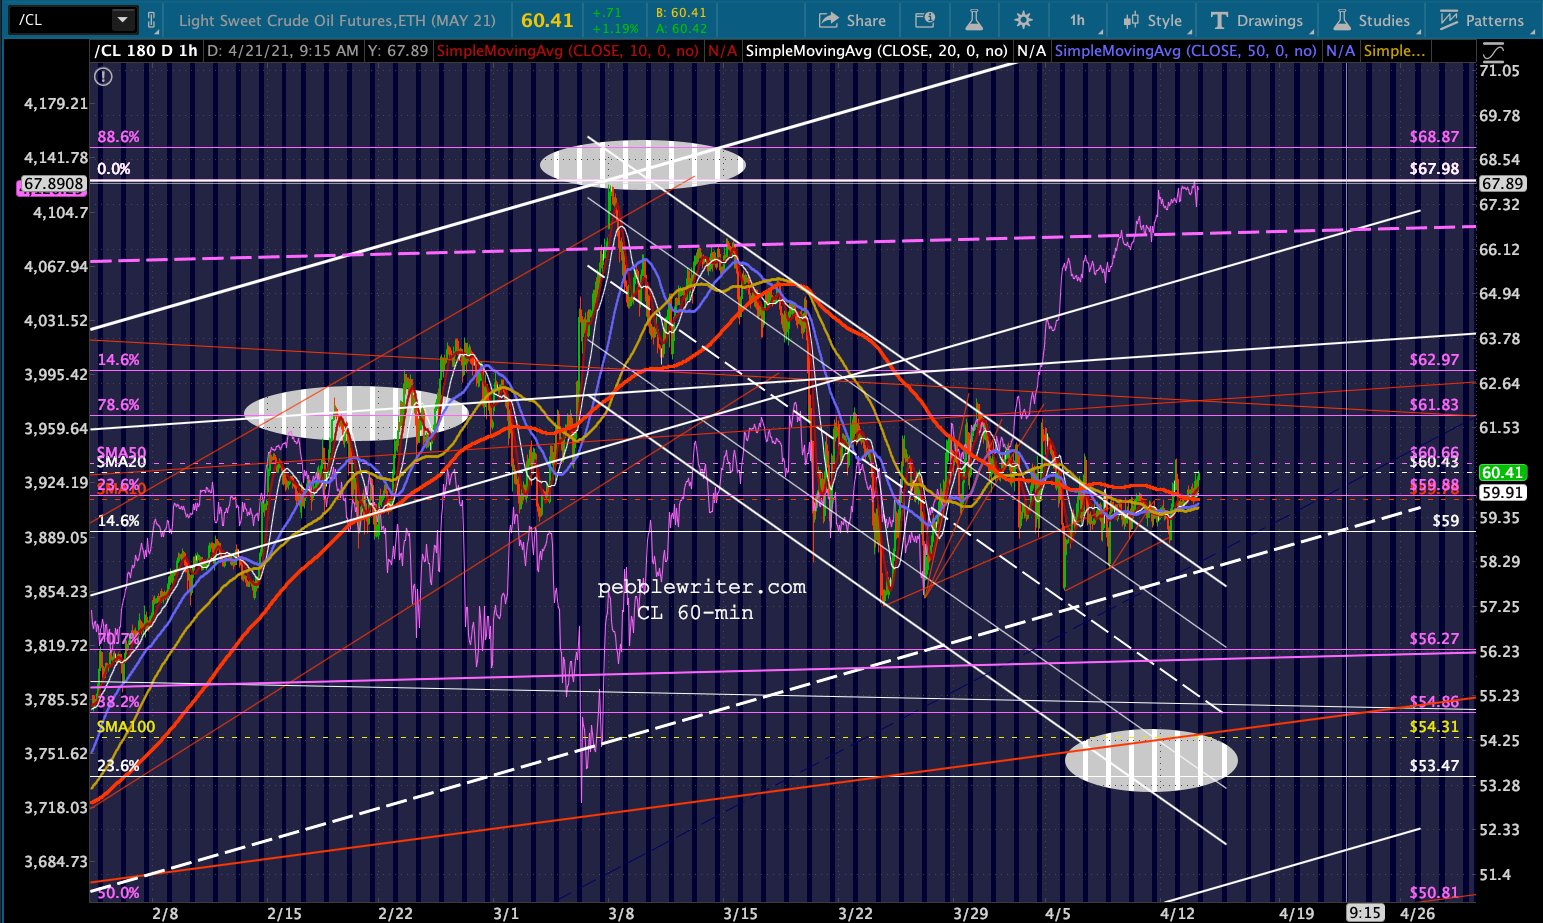The image size is (1543, 923).
Task: Click the 59.91 price axis tag
Action: [1502, 492]
